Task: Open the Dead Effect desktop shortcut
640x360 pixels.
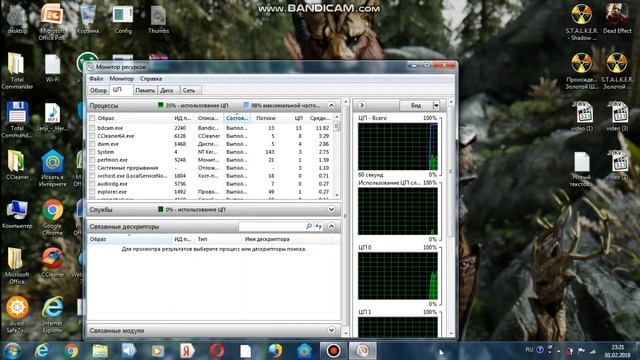Action: tap(617, 19)
